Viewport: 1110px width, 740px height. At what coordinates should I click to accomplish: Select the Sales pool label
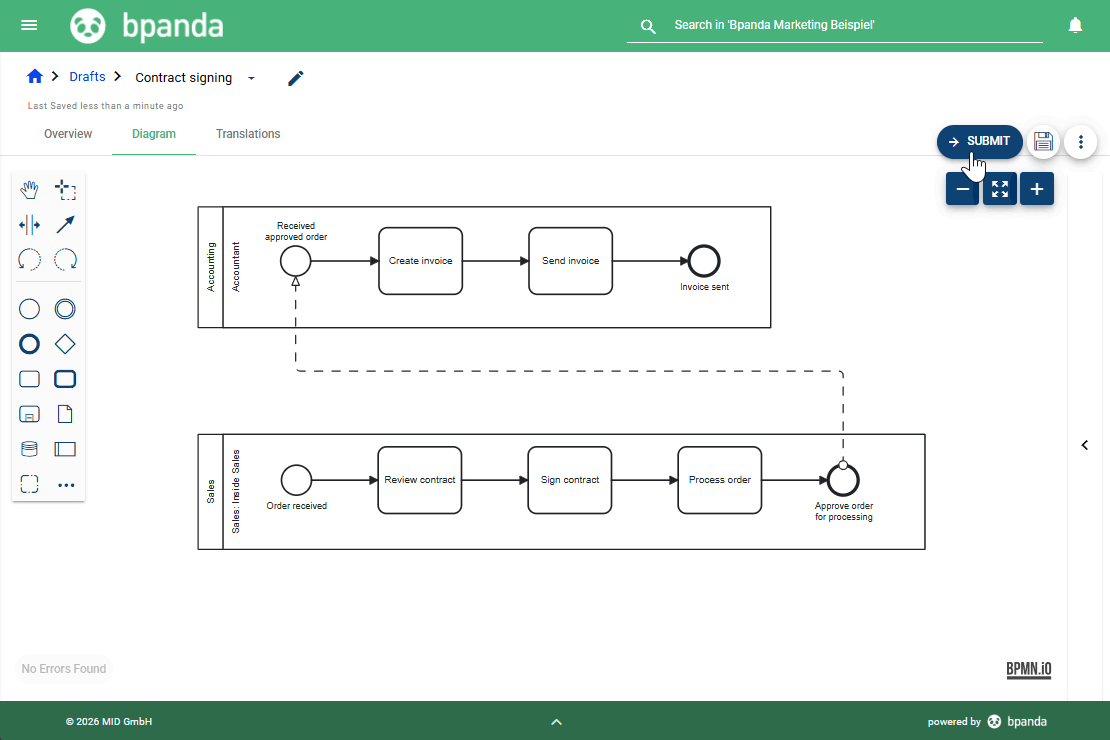(210, 491)
